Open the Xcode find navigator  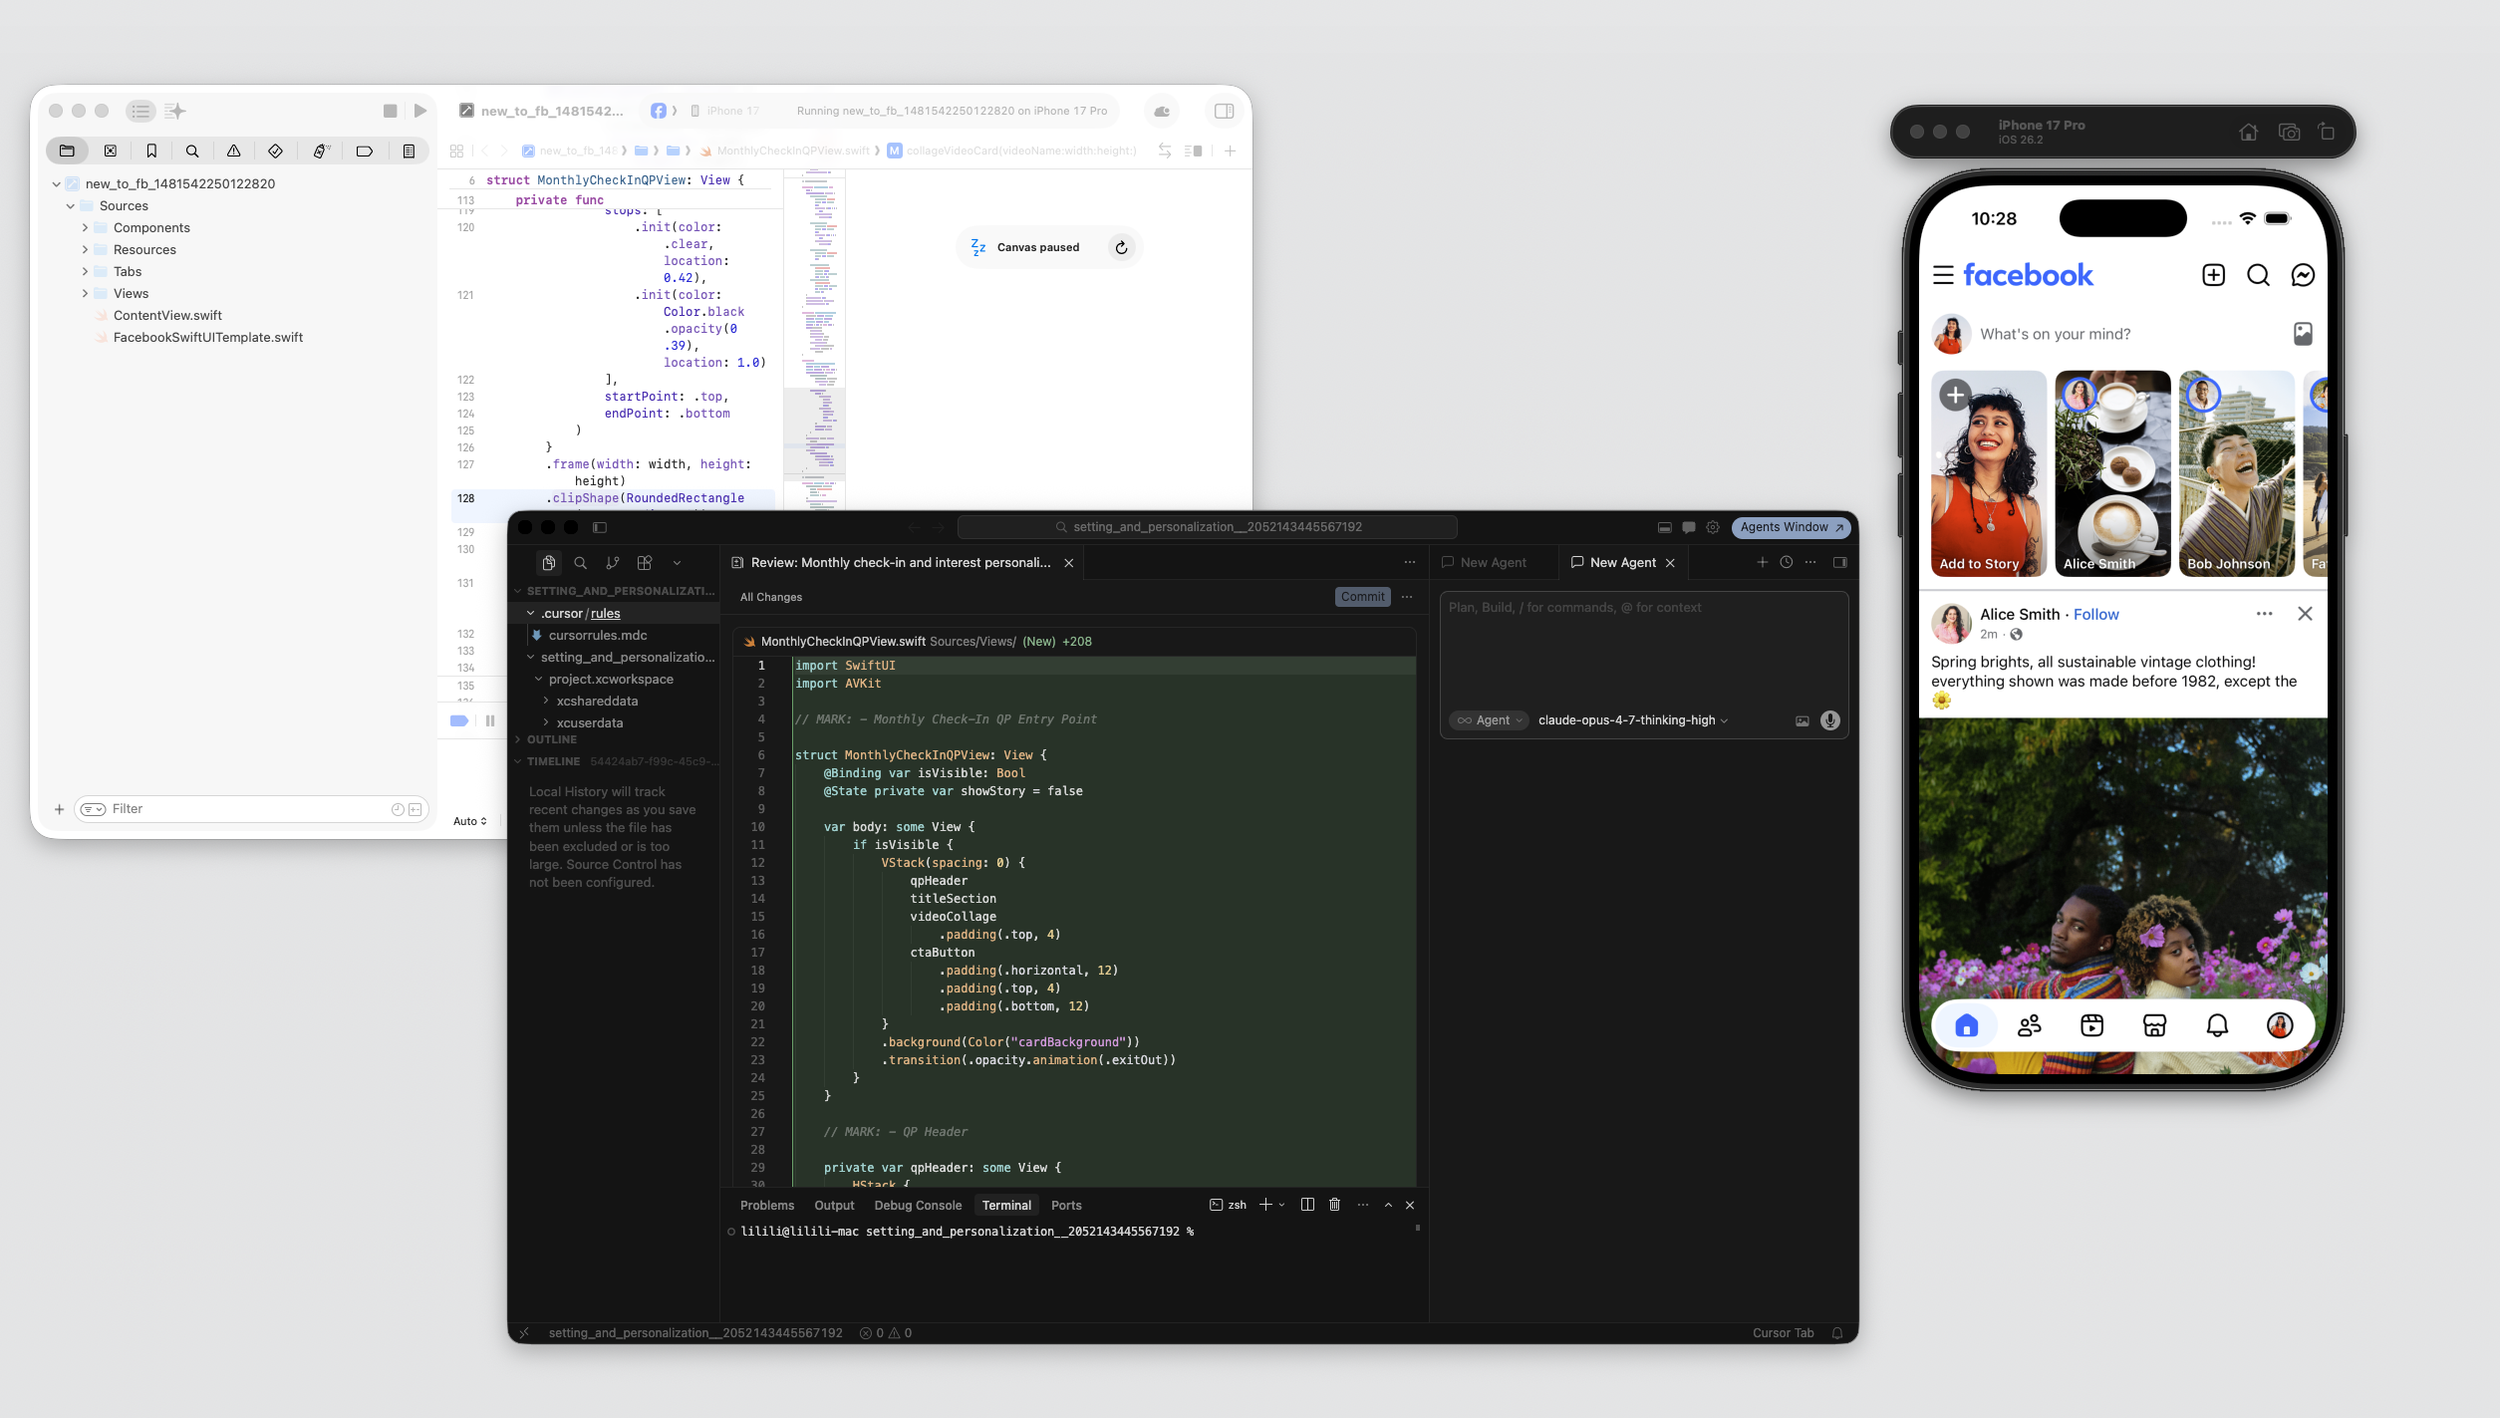tap(192, 151)
